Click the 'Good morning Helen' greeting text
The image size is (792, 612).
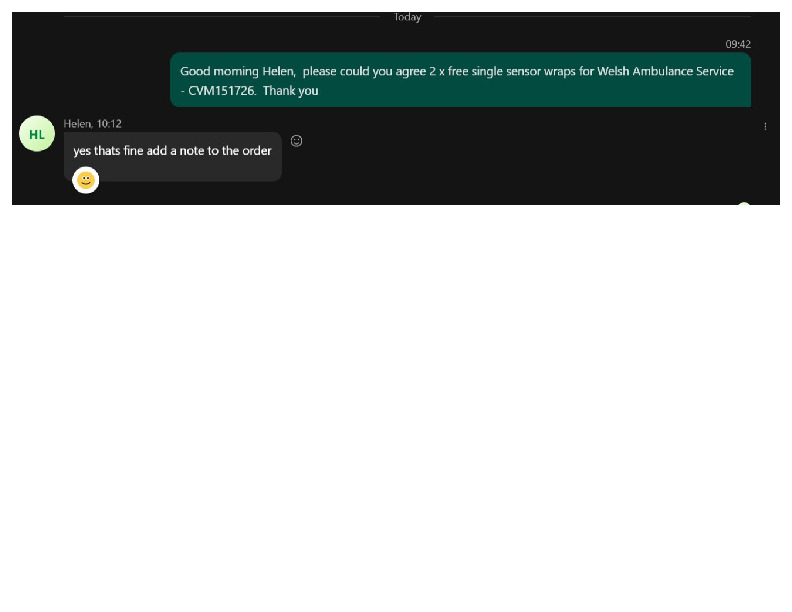(x=237, y=72)
